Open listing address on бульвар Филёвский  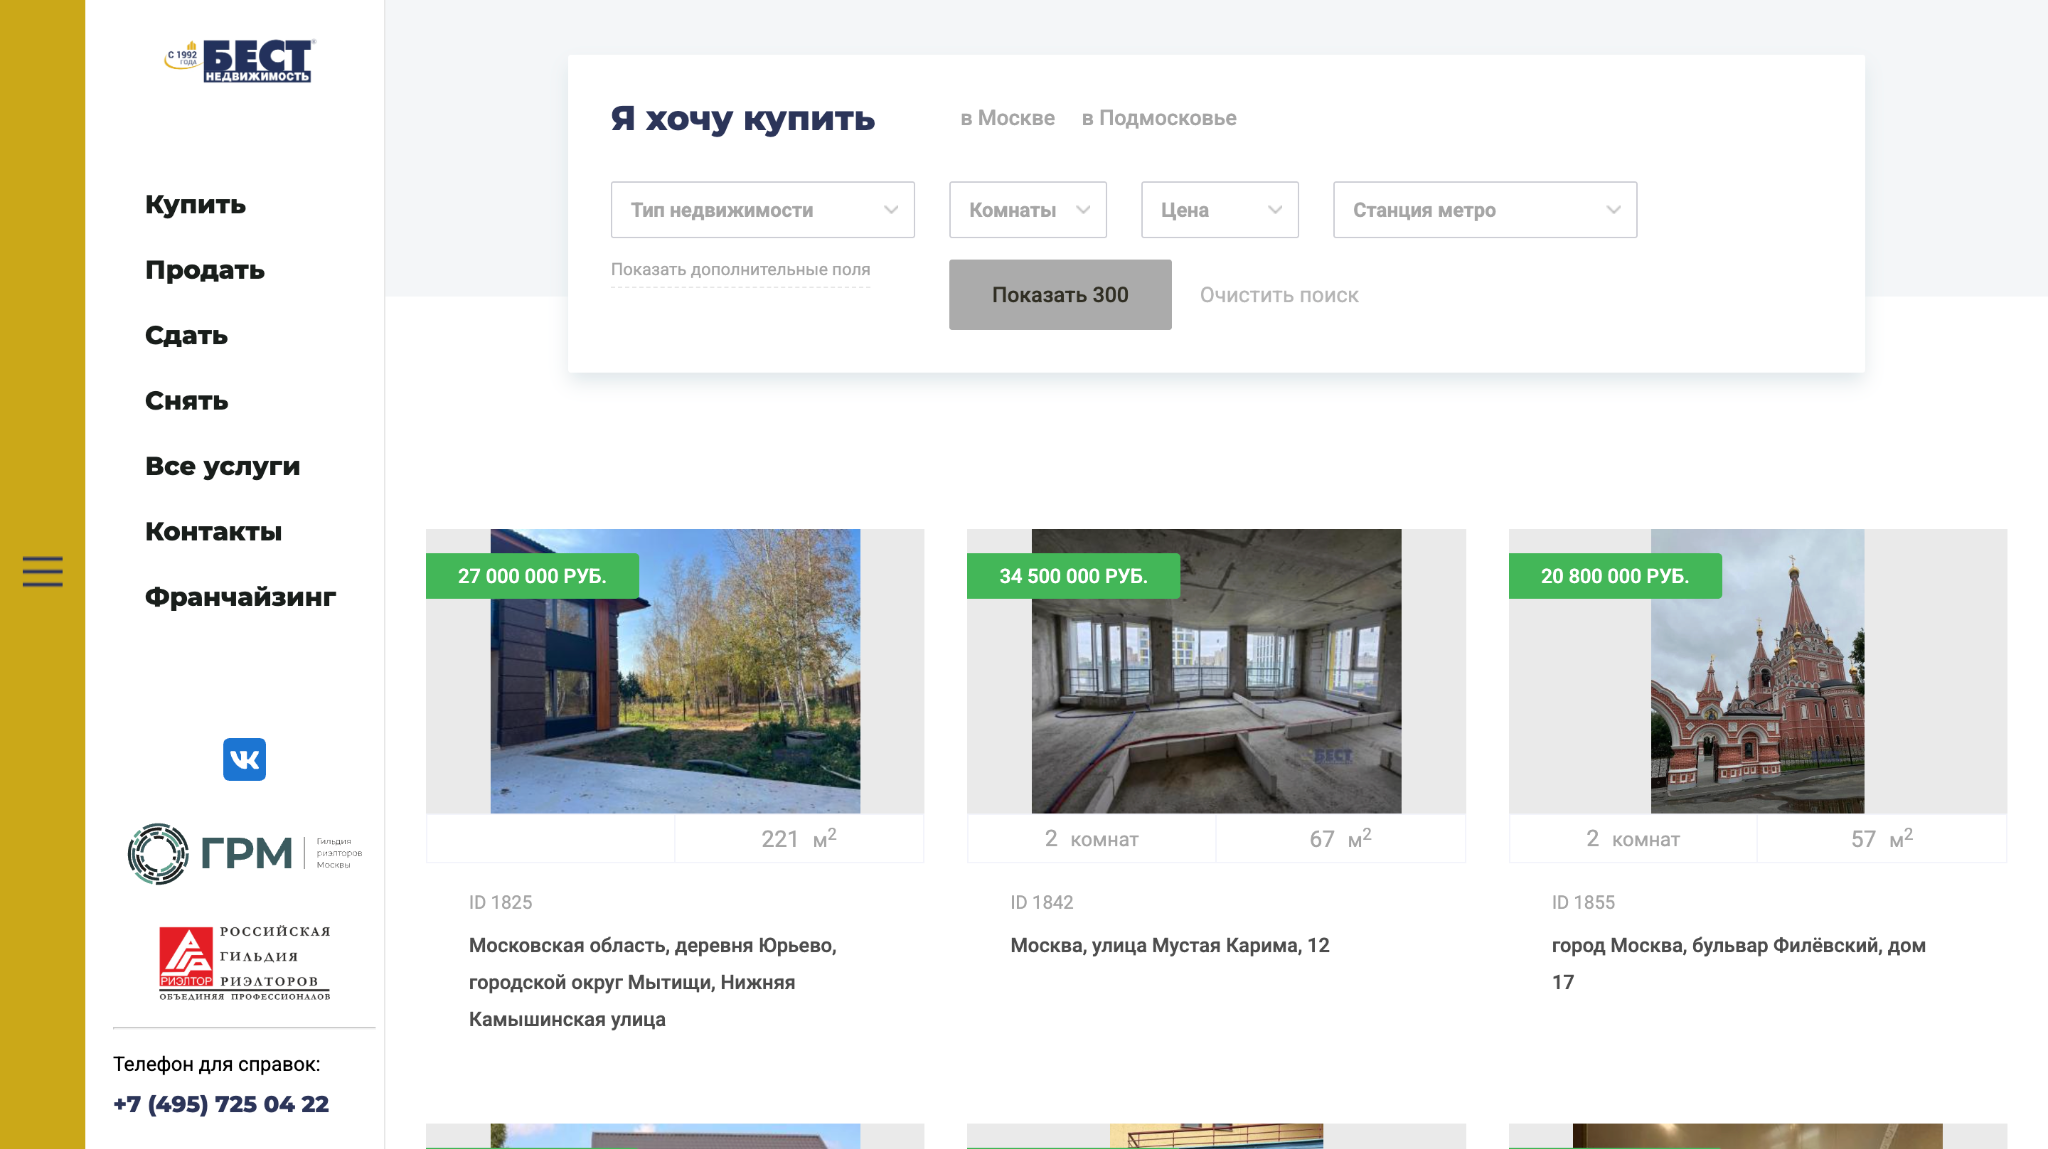coord(1738,963)
